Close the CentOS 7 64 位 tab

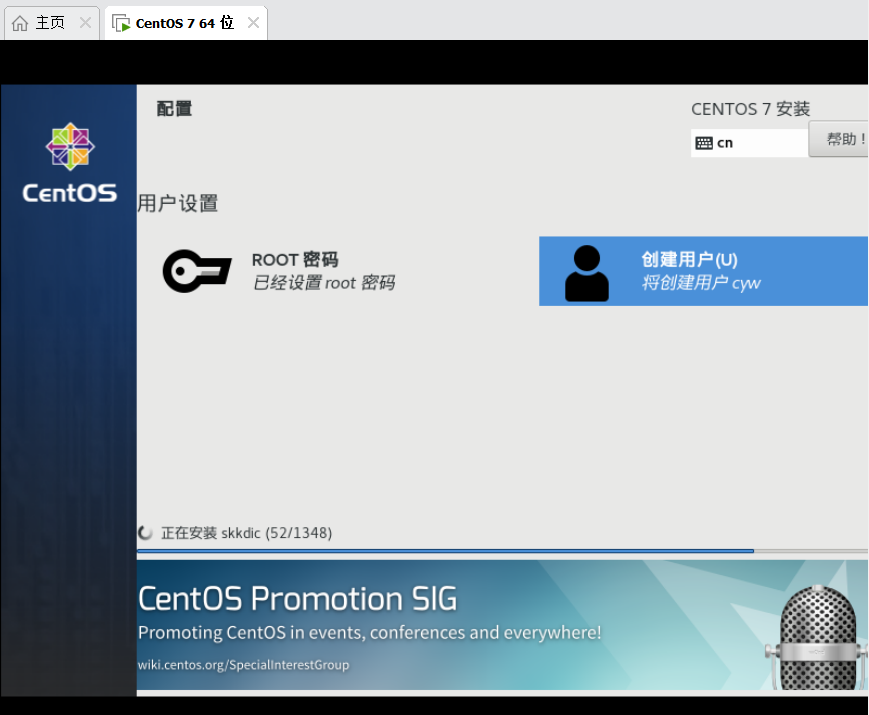(253, 23)
